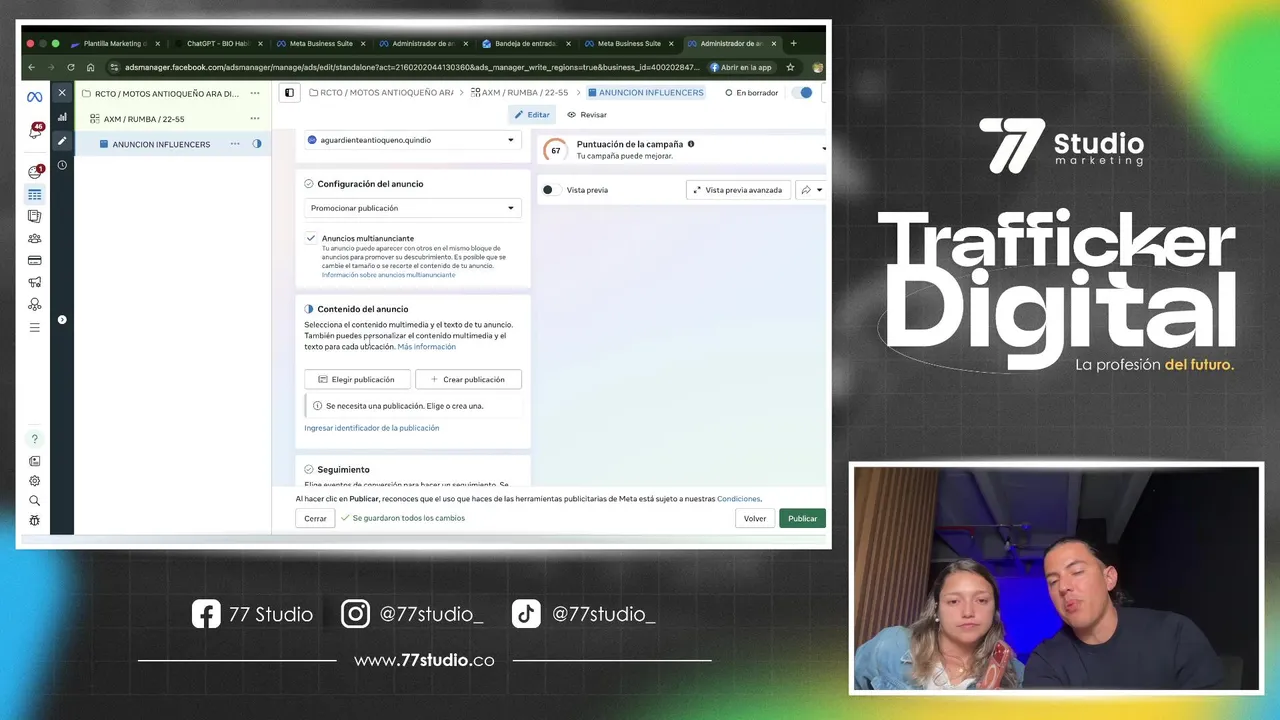The image size is (1280, 720).
Task: Bookmark page with the star icon
Action: coord(790,67)
